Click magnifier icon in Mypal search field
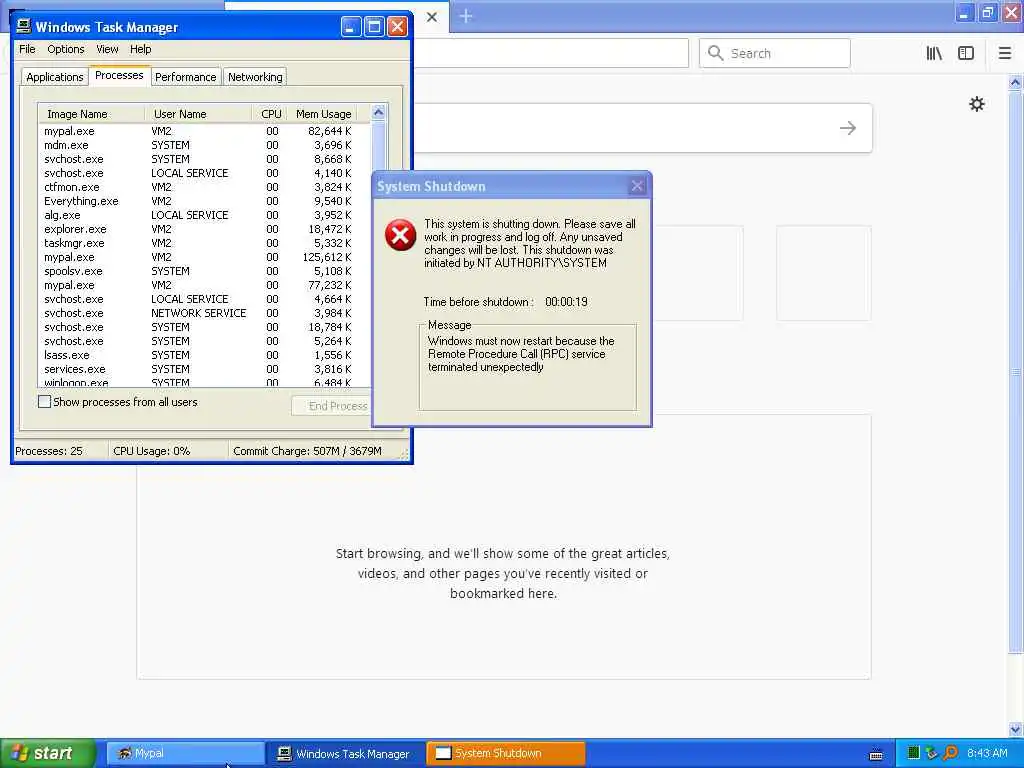This screenshot has width=1024, height=768. [x=716, y=53]
